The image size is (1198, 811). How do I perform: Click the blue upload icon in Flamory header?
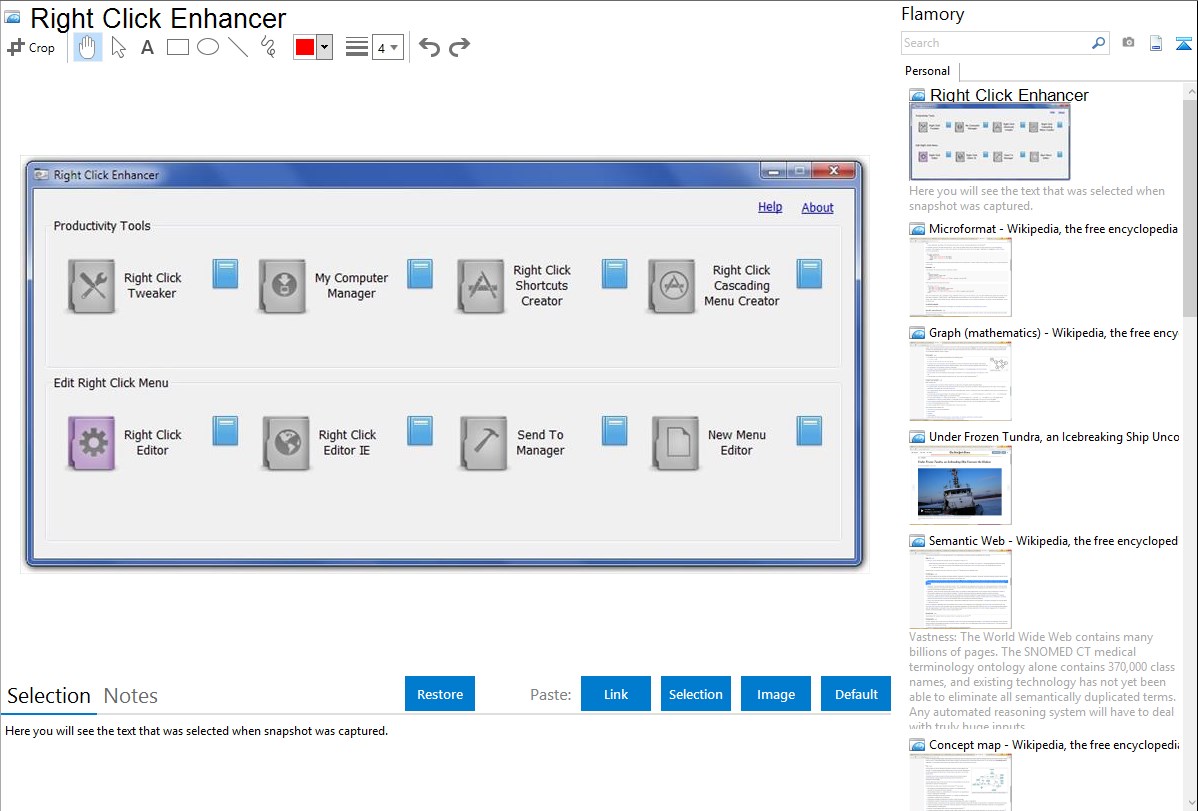(1183, 43)
